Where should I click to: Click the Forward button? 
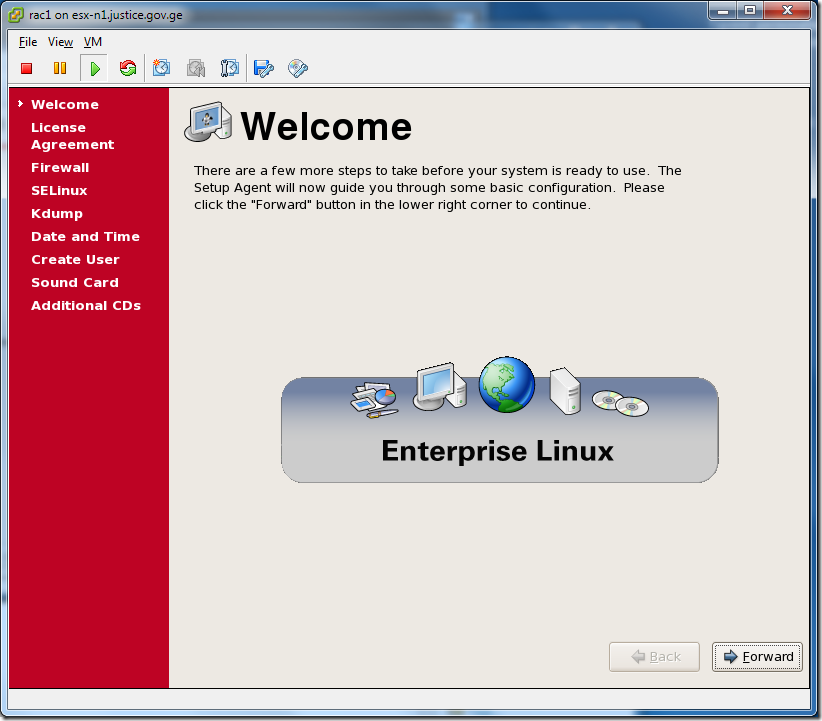[x=757, y=657]
